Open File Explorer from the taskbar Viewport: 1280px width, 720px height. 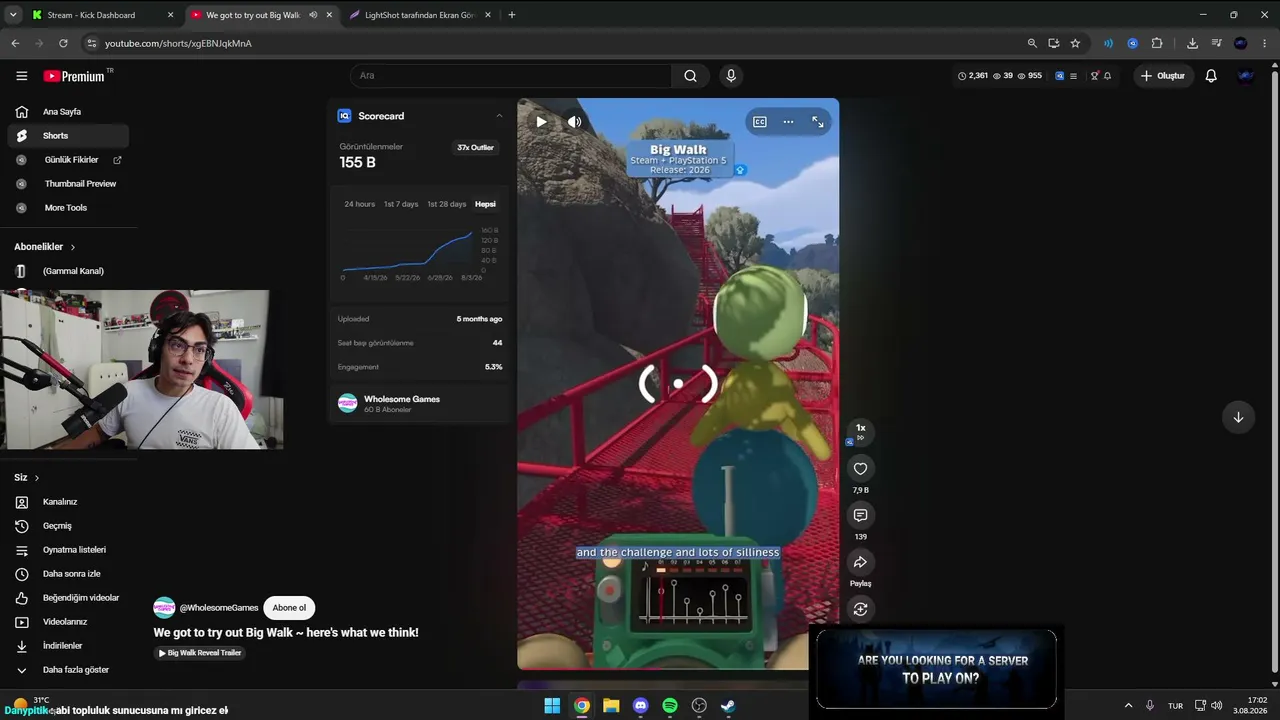click(611, 706)
